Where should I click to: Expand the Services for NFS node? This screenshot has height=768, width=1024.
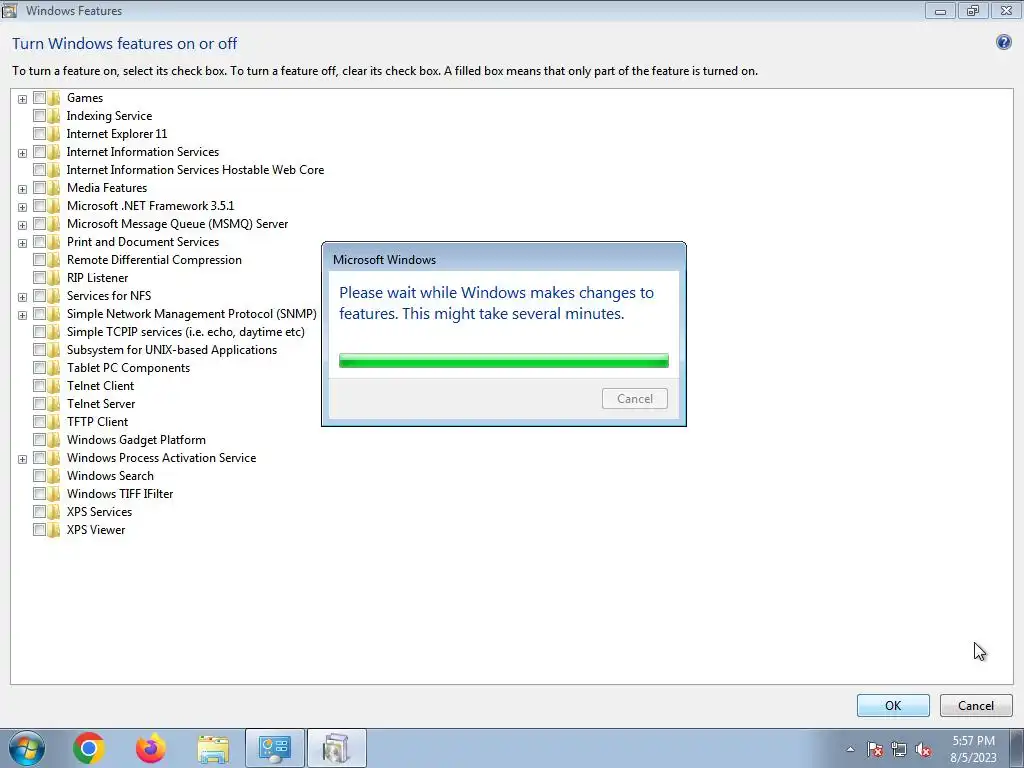tap(22, 297)
